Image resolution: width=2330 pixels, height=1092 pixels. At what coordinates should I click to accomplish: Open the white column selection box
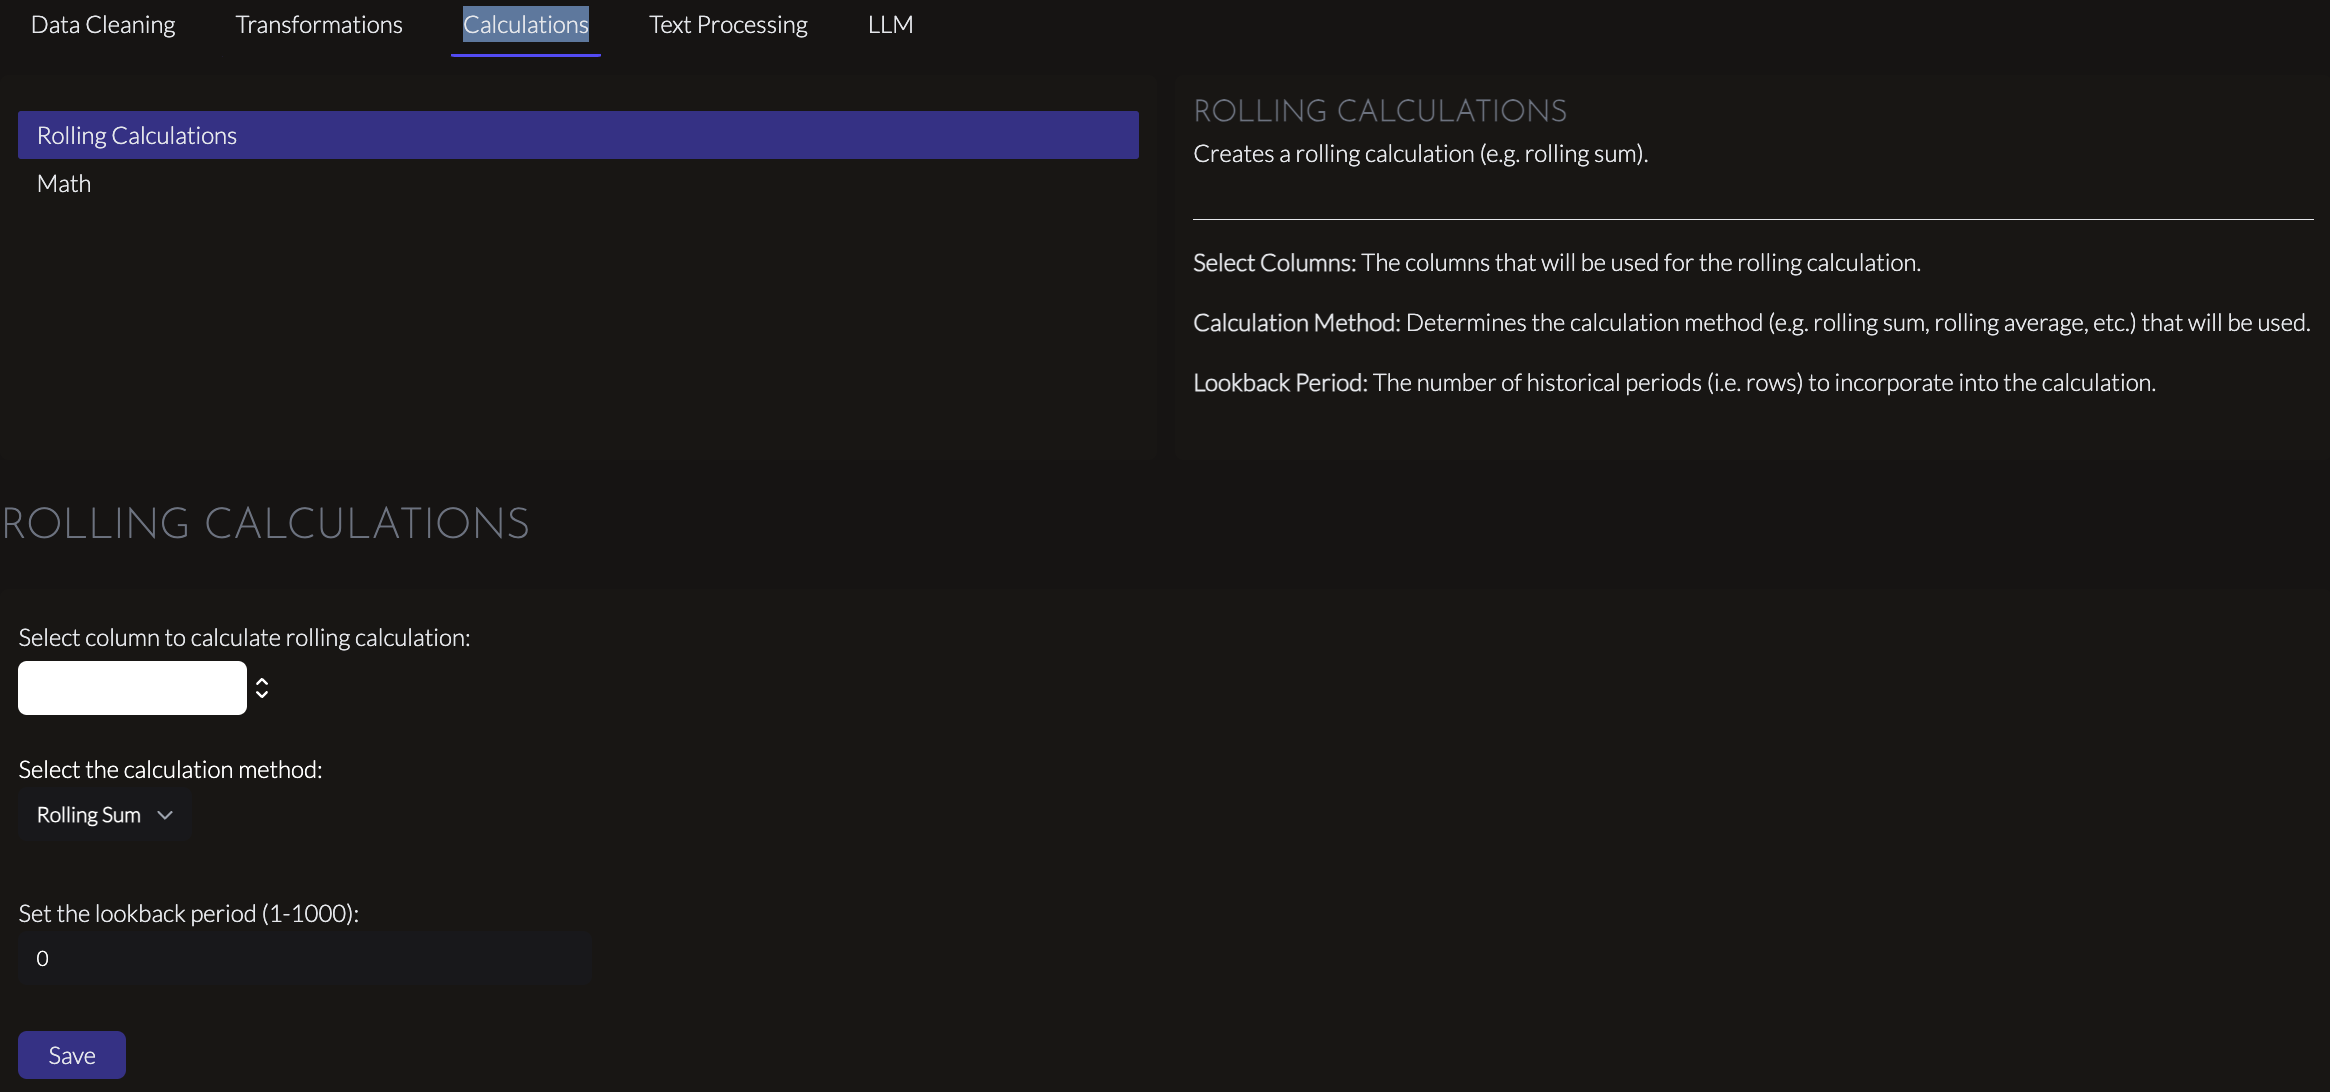pyautogui.click(x=132, y=688)
